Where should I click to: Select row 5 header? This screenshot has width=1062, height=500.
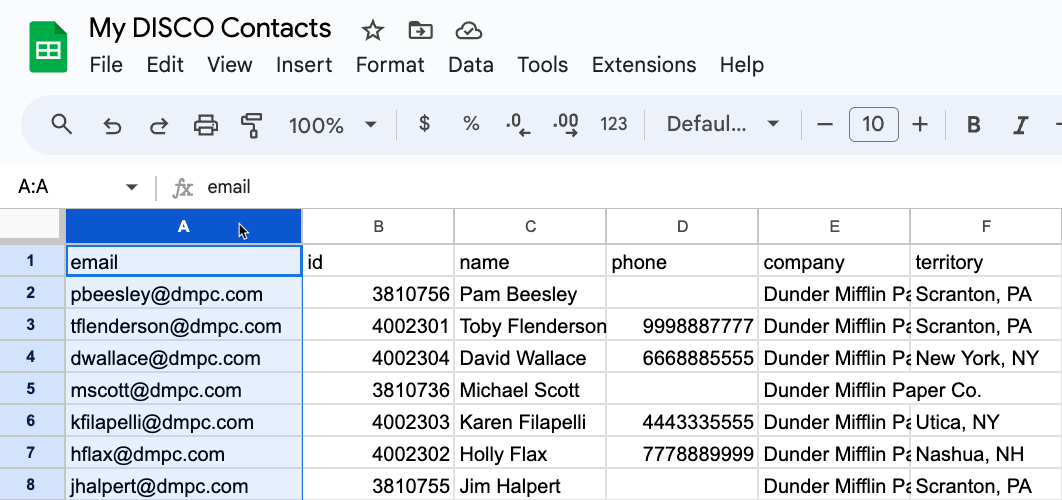click(33, 389)
